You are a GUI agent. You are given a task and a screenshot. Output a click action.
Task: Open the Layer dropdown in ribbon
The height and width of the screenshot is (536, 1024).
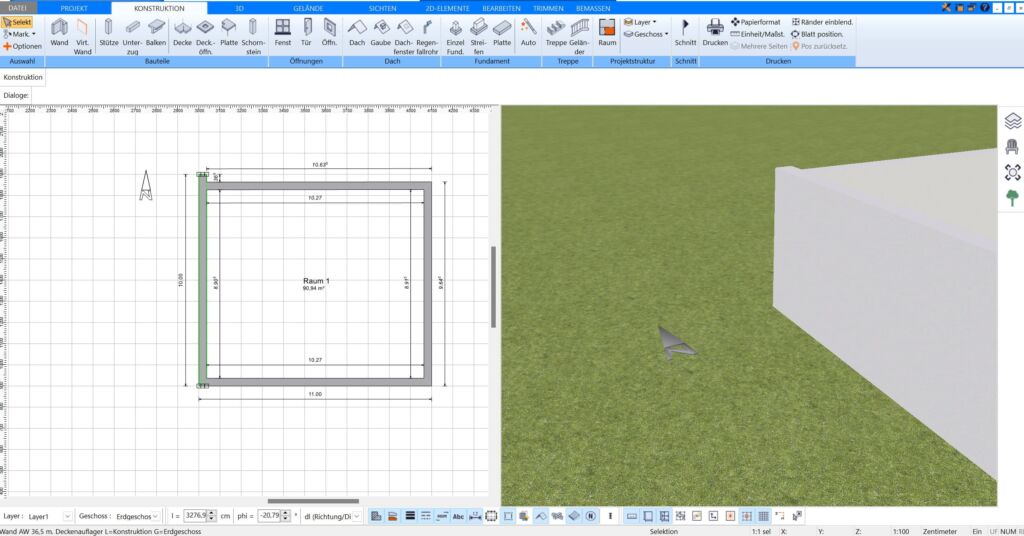pos(645,21)
